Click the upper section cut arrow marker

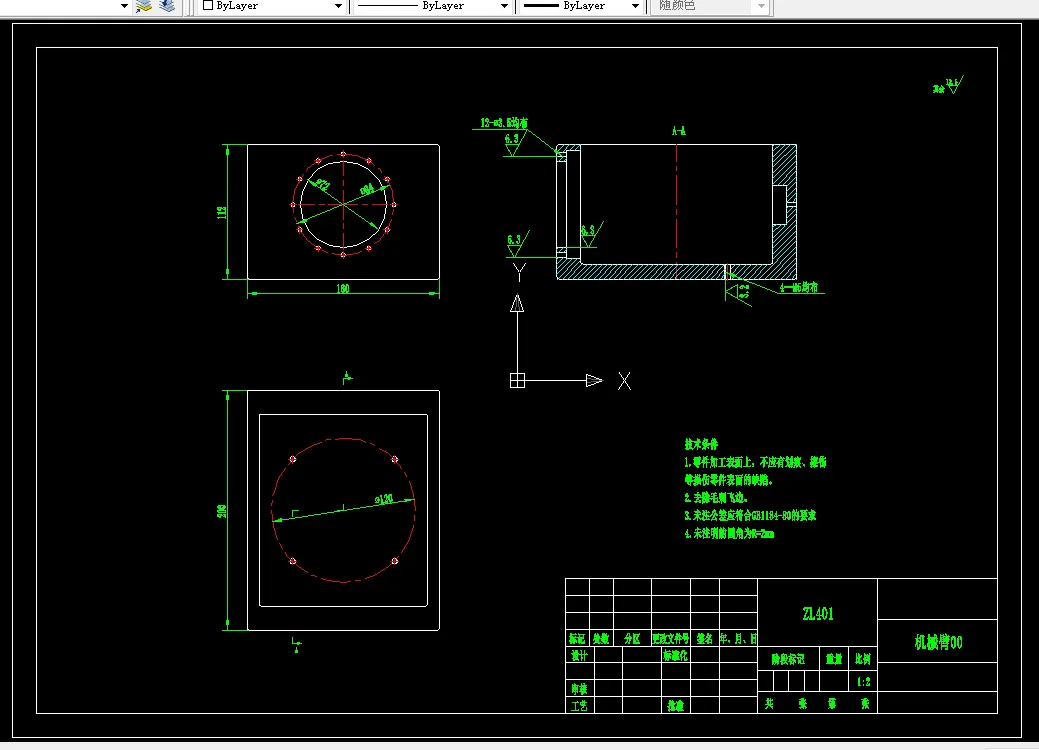pyautogui.click(x=347, y=378)
